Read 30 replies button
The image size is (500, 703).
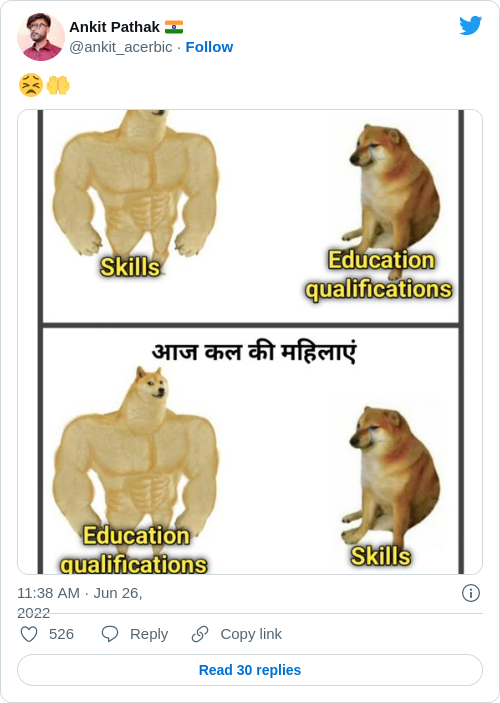pos(250,670)
